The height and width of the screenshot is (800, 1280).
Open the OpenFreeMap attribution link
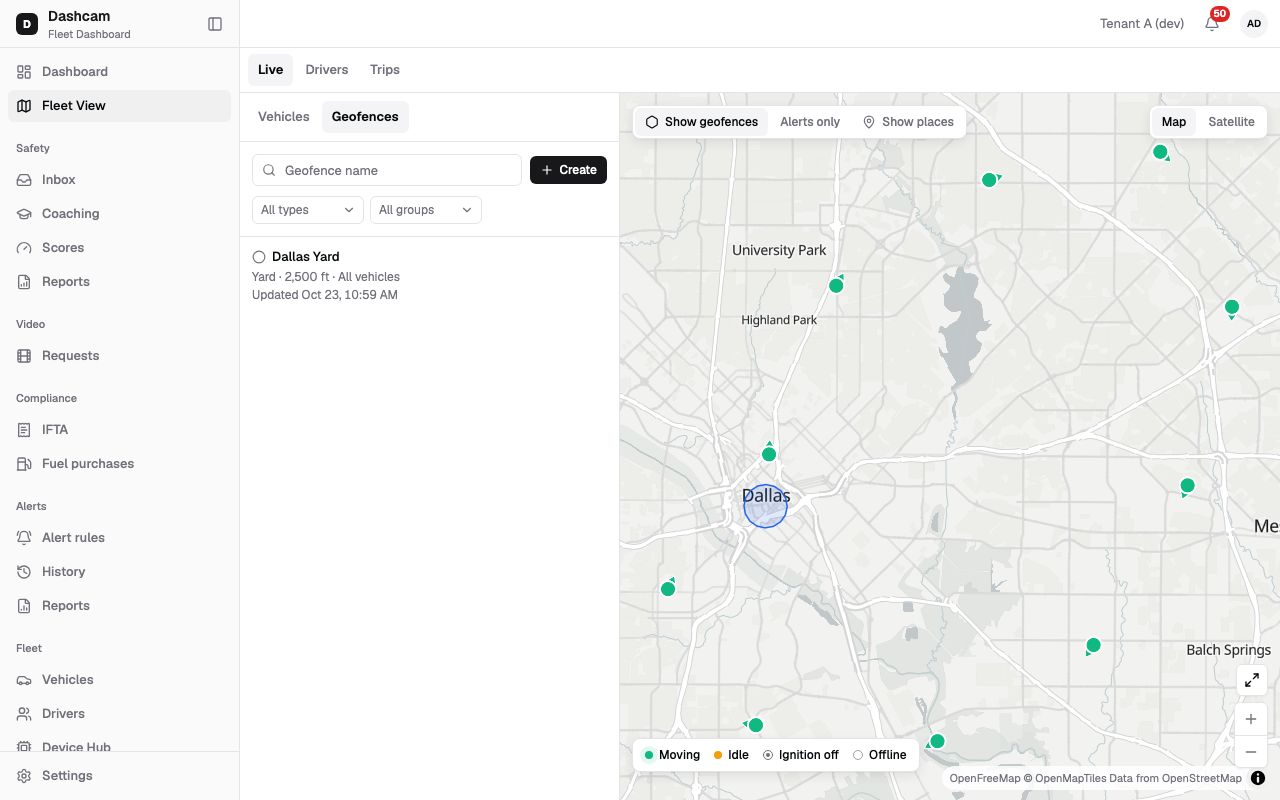(x=985, y=778)
